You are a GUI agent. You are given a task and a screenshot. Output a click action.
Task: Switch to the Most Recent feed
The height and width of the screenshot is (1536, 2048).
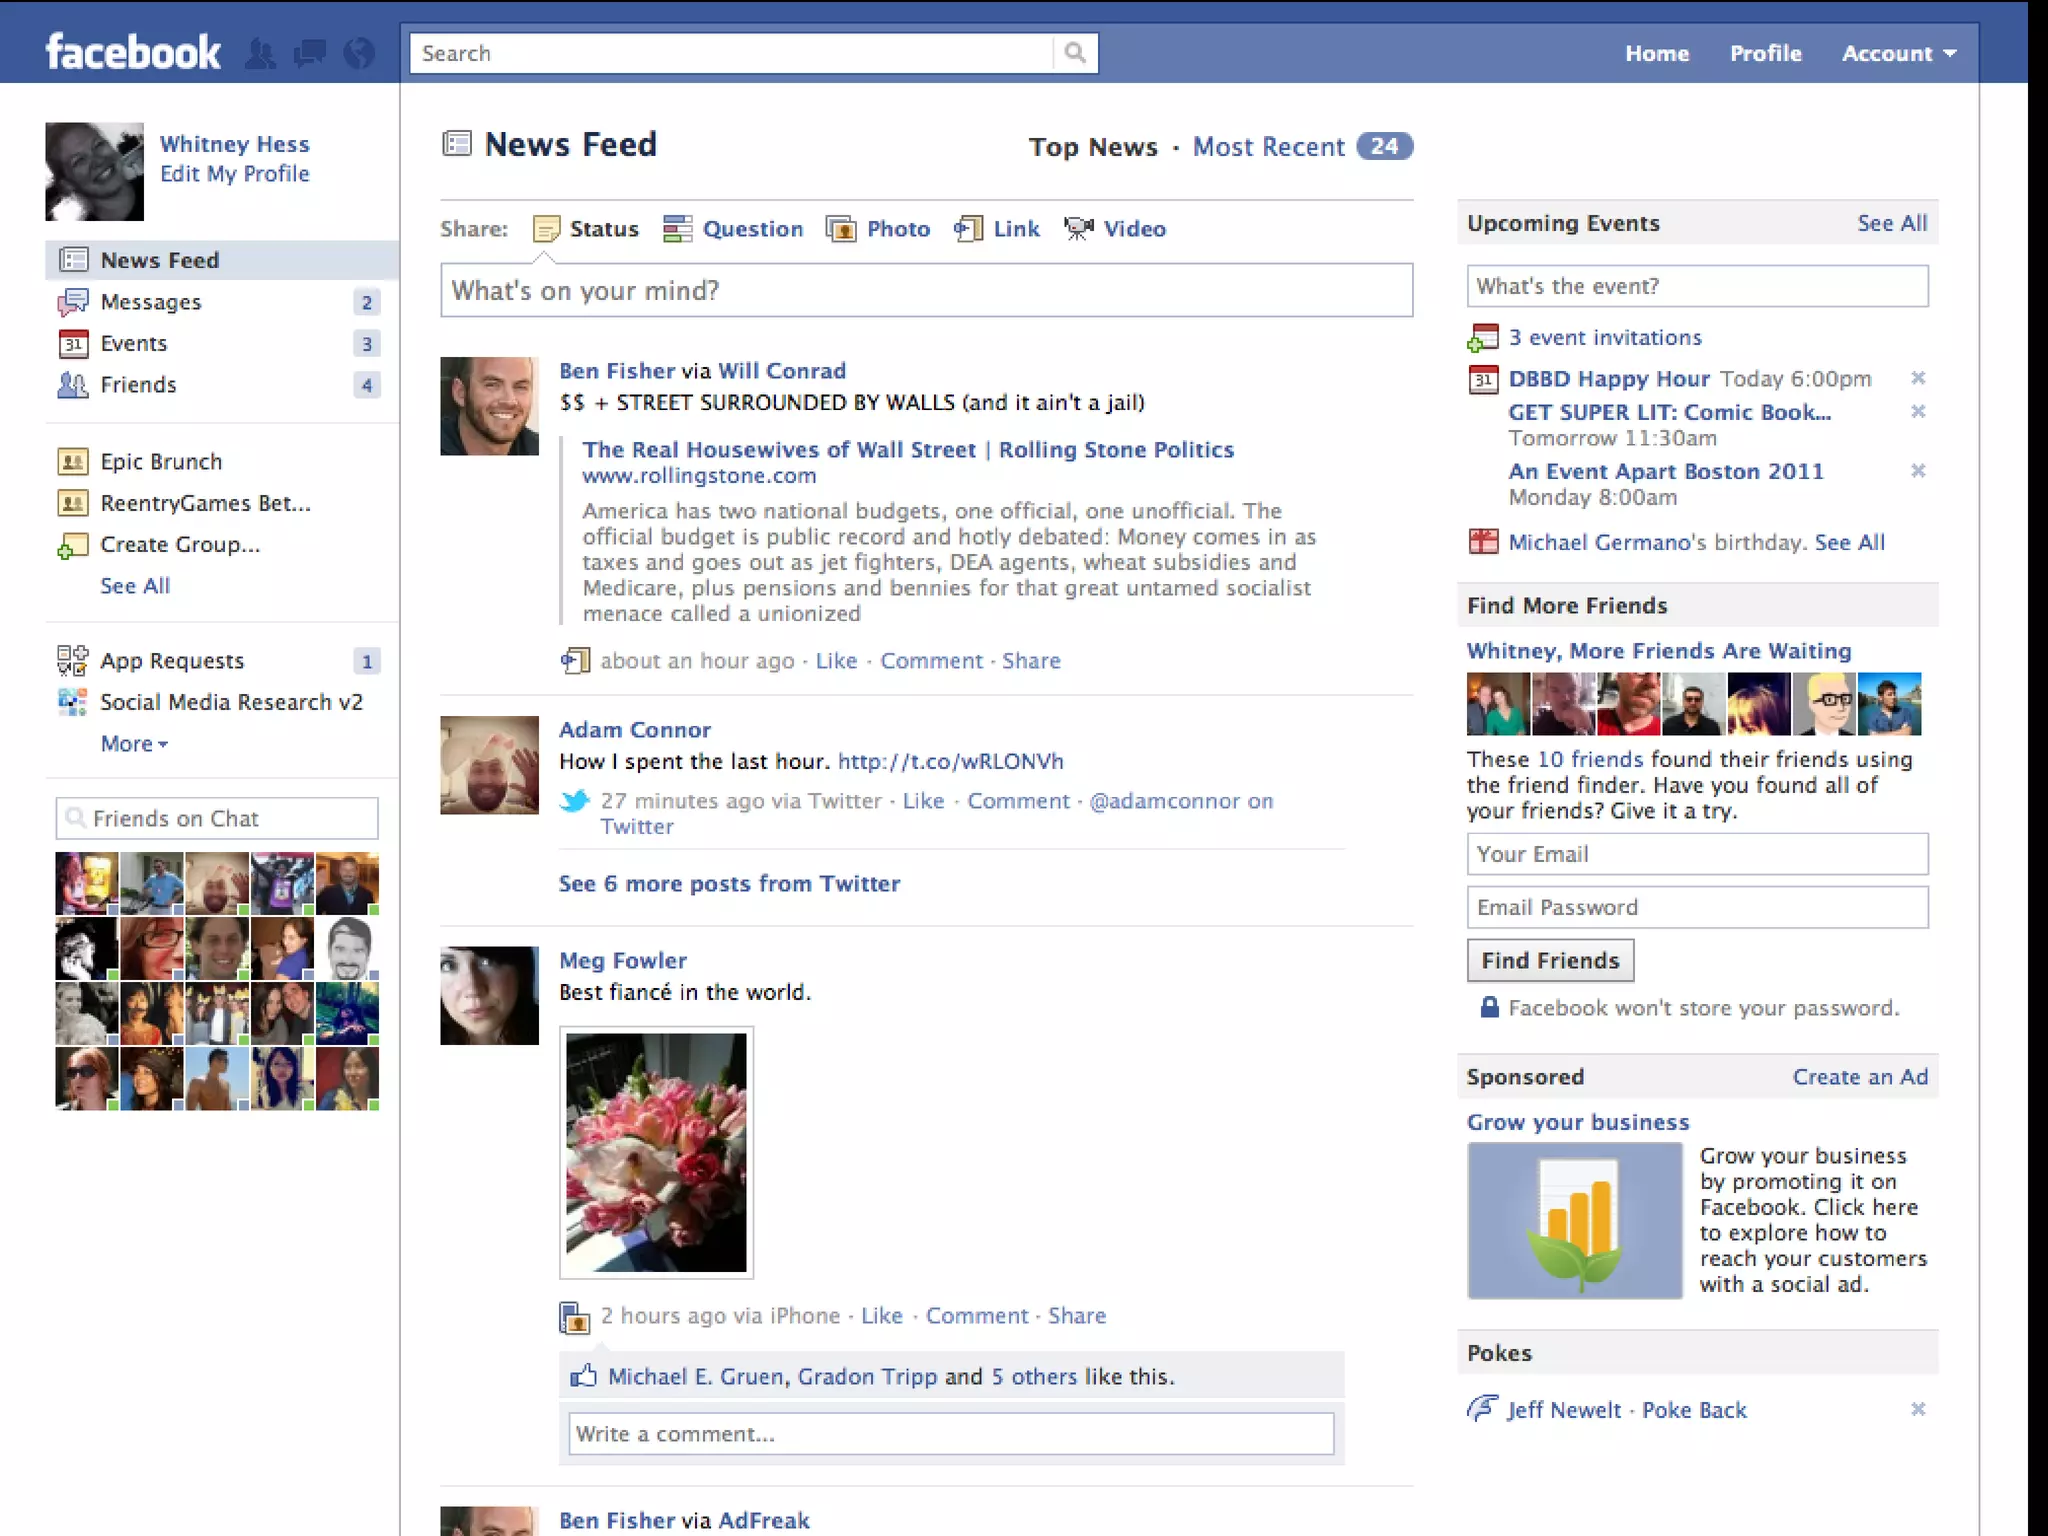coord(1268,147)
